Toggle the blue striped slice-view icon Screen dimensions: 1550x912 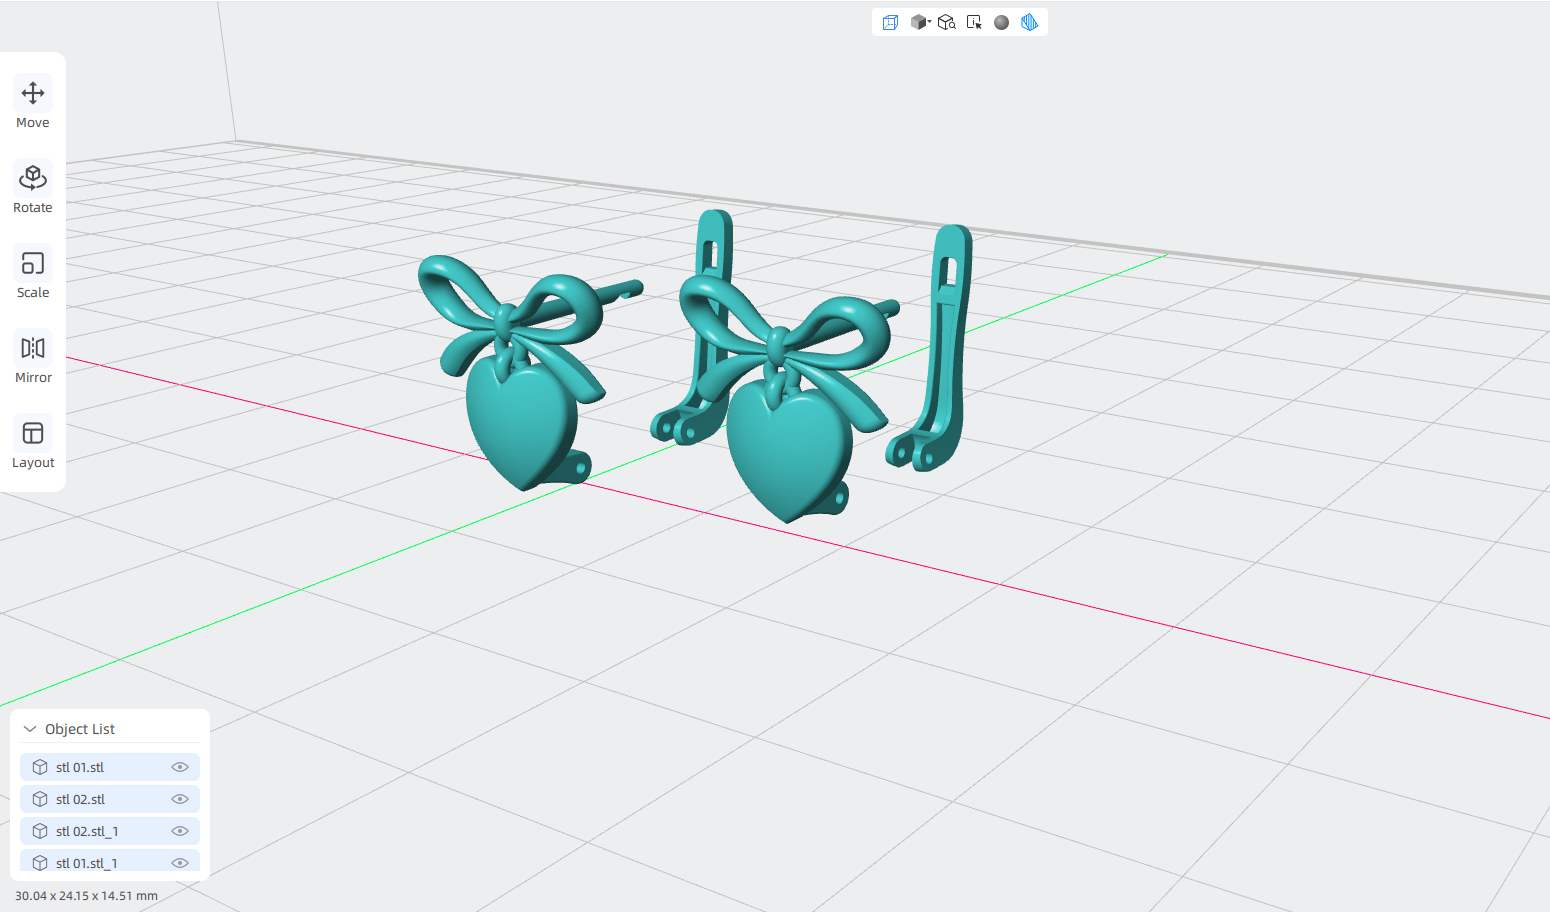click(1029, 22)
